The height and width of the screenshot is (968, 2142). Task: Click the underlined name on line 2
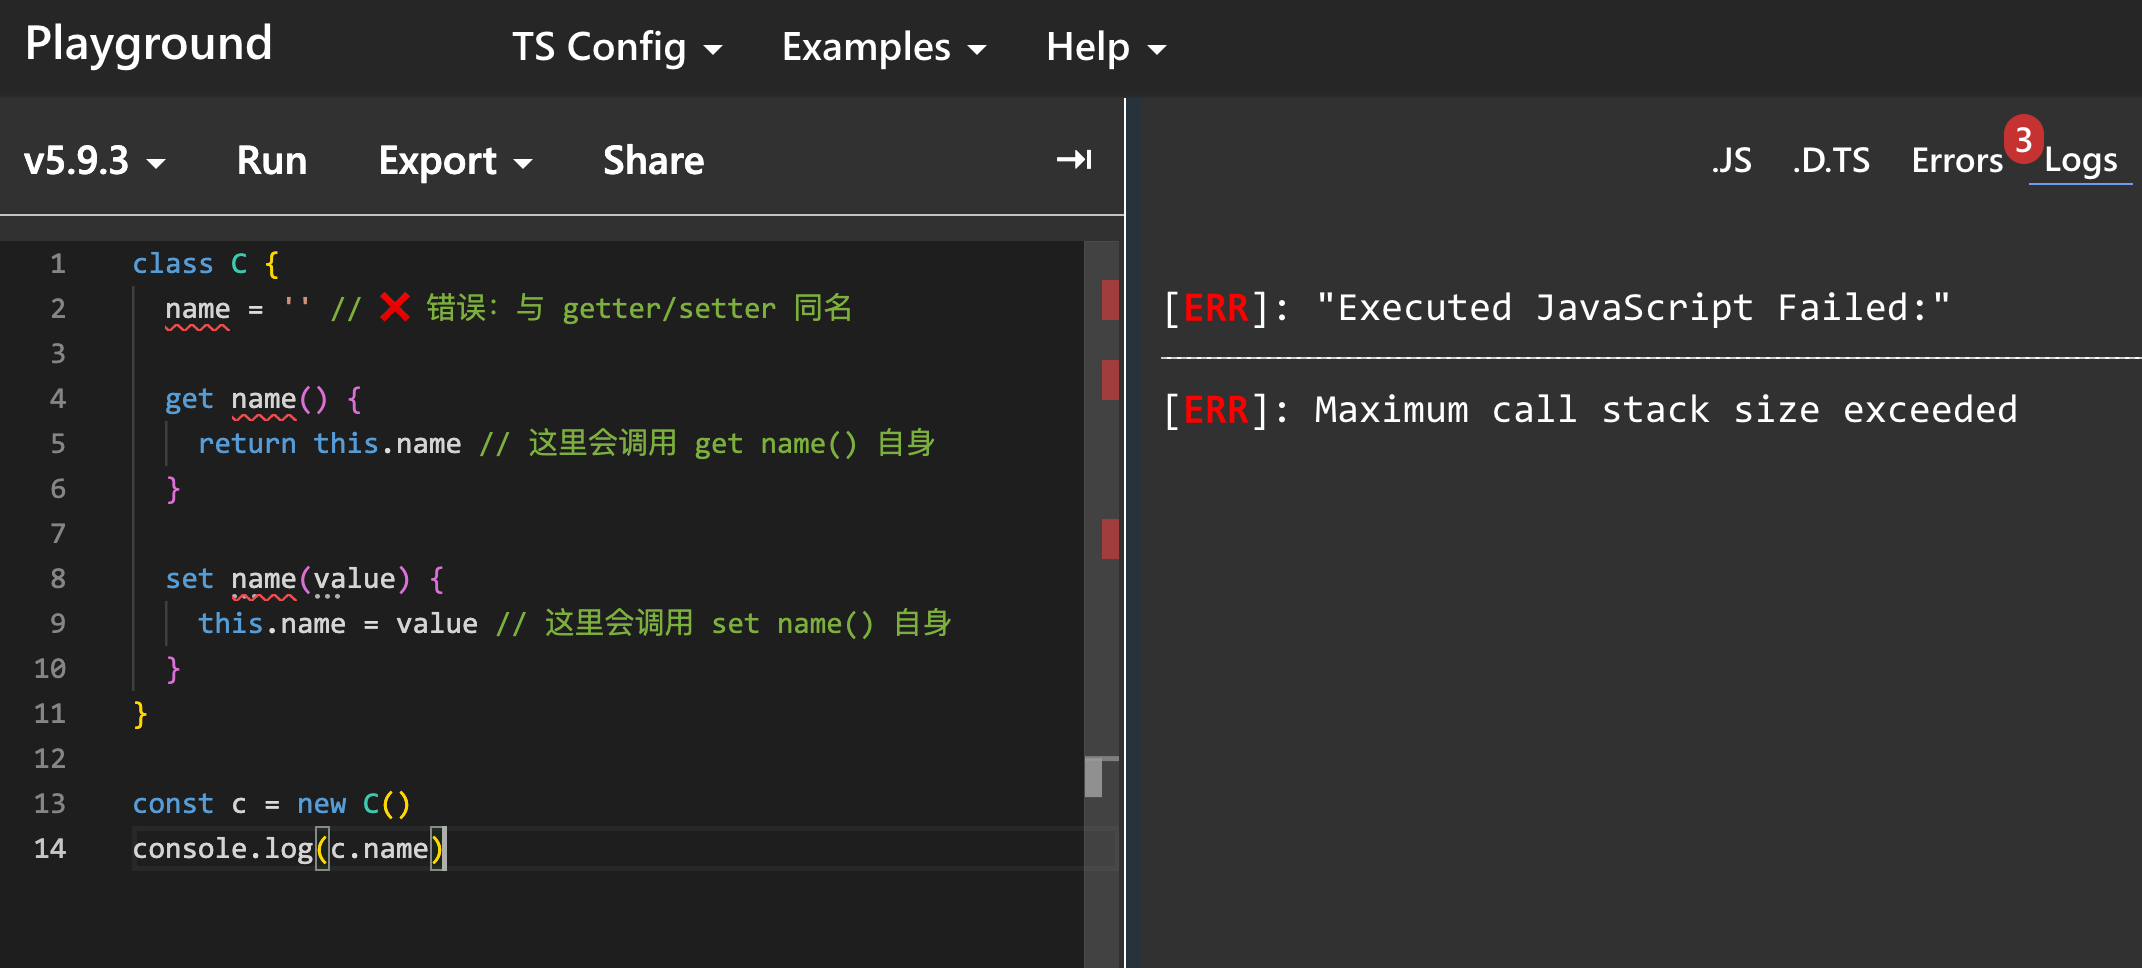tap(197, 309)
